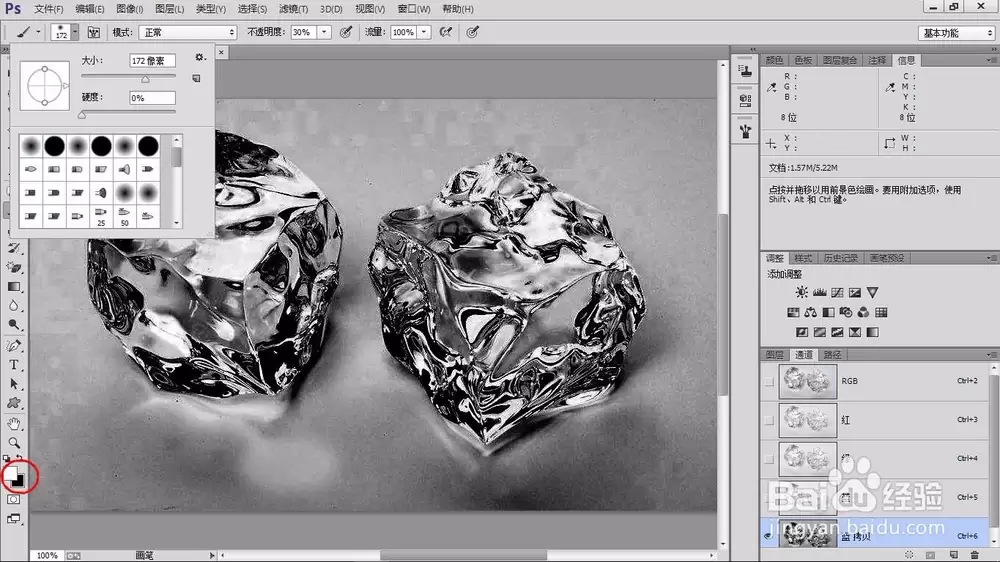The image size is (1000, 562).
Task: Enable airbrush-style build-up icon
Action: 446,32
